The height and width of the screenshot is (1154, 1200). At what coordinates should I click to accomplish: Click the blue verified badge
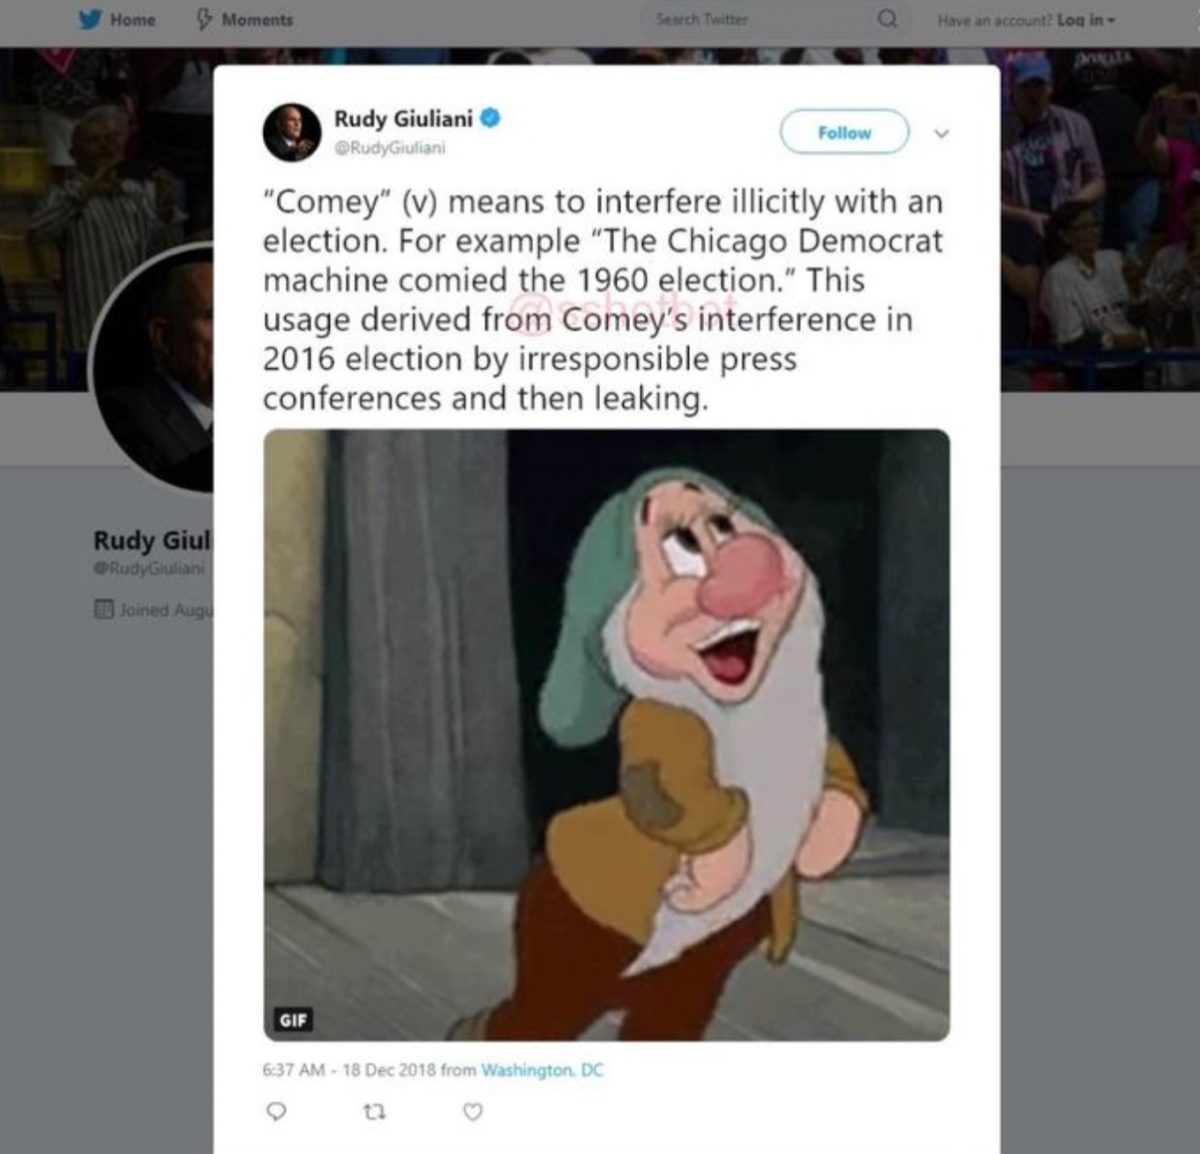(x=490, y=118)
